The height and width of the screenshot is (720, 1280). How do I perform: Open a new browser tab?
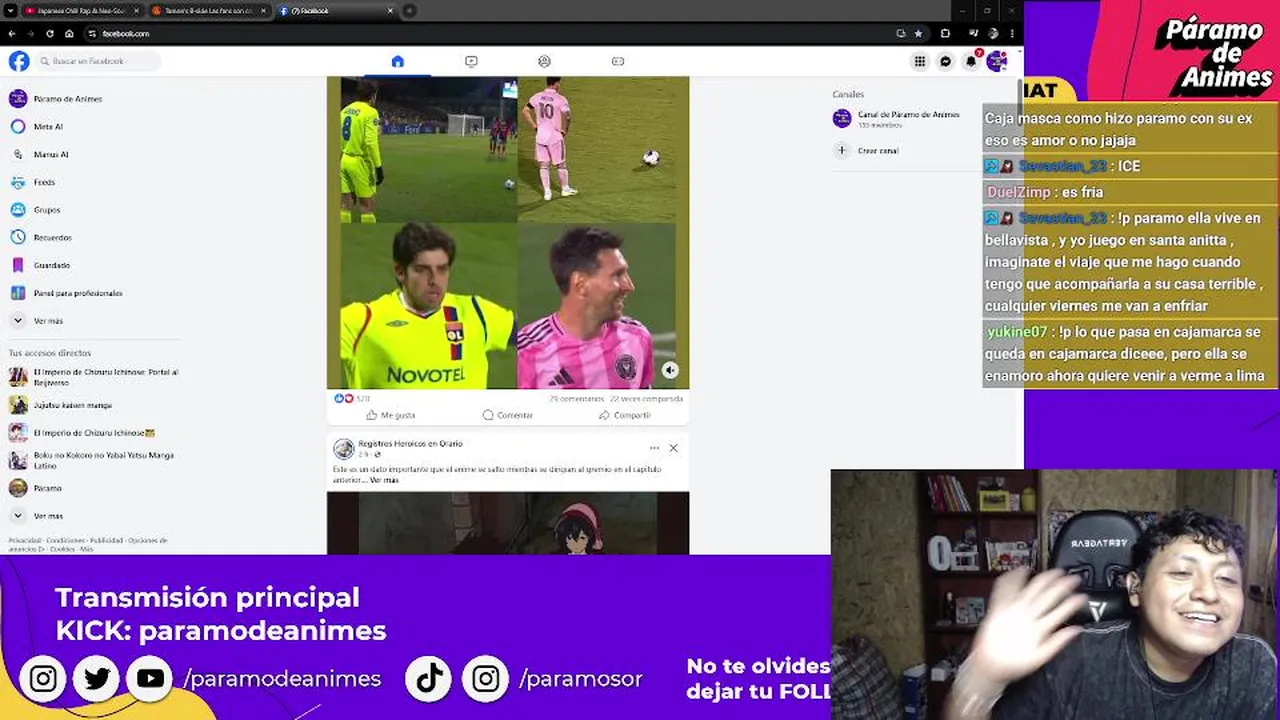pos(409,10)
